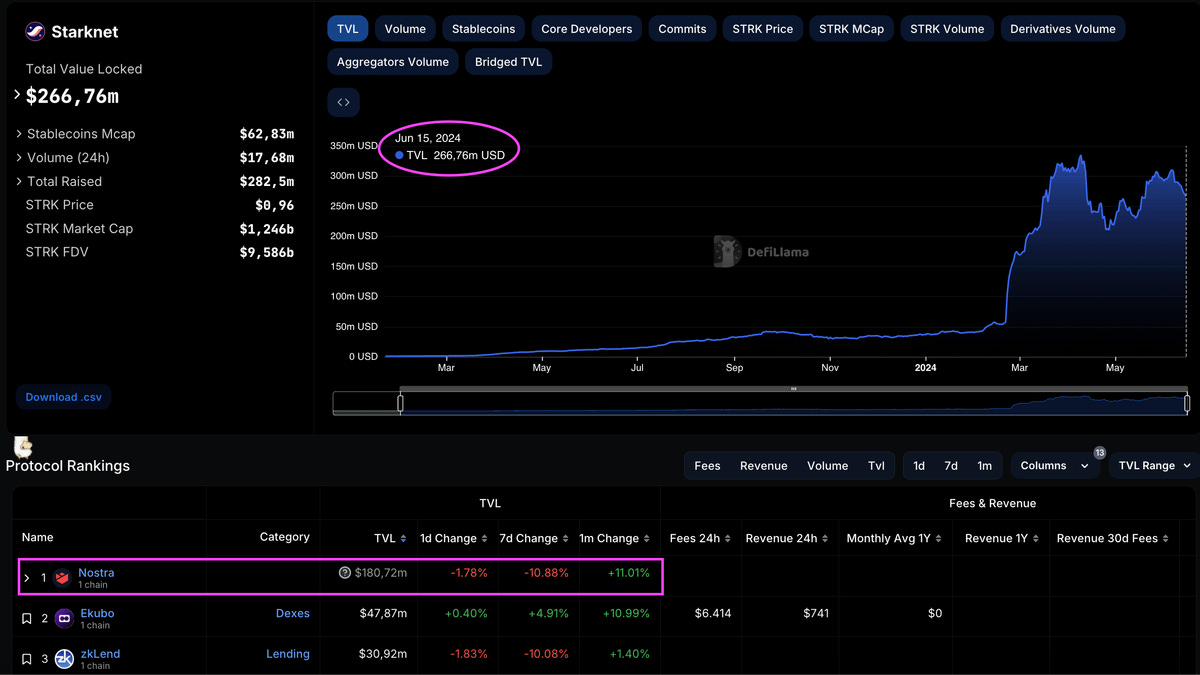Expand the Stablecoins Mcap details
Image resolution: width=1200 pixels, height=675 pixels.
(x=19, y=133)
